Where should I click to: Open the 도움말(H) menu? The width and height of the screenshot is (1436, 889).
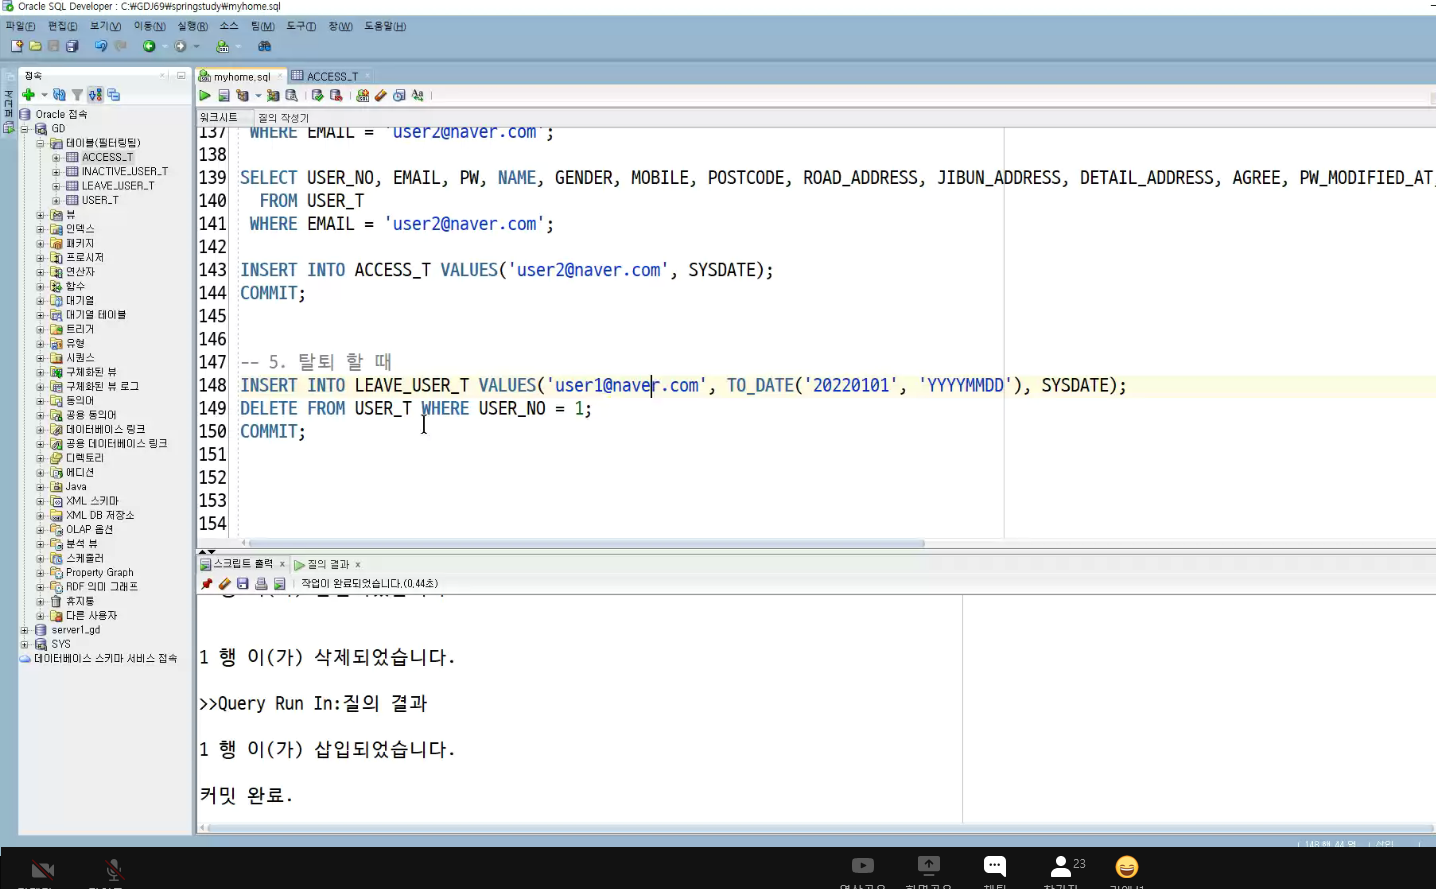(x=385, y=26)
